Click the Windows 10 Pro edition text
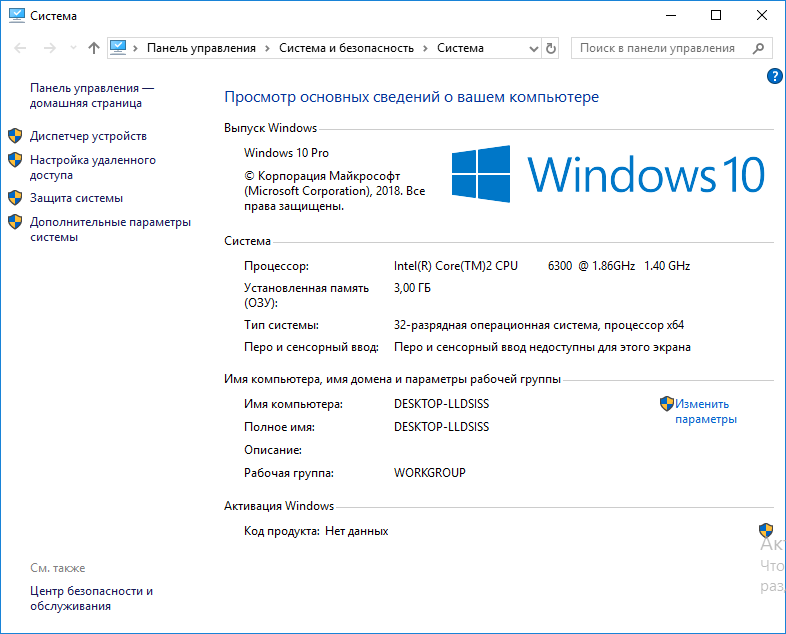The height and width of the screenshot is (634, 786). coord(286,153)
